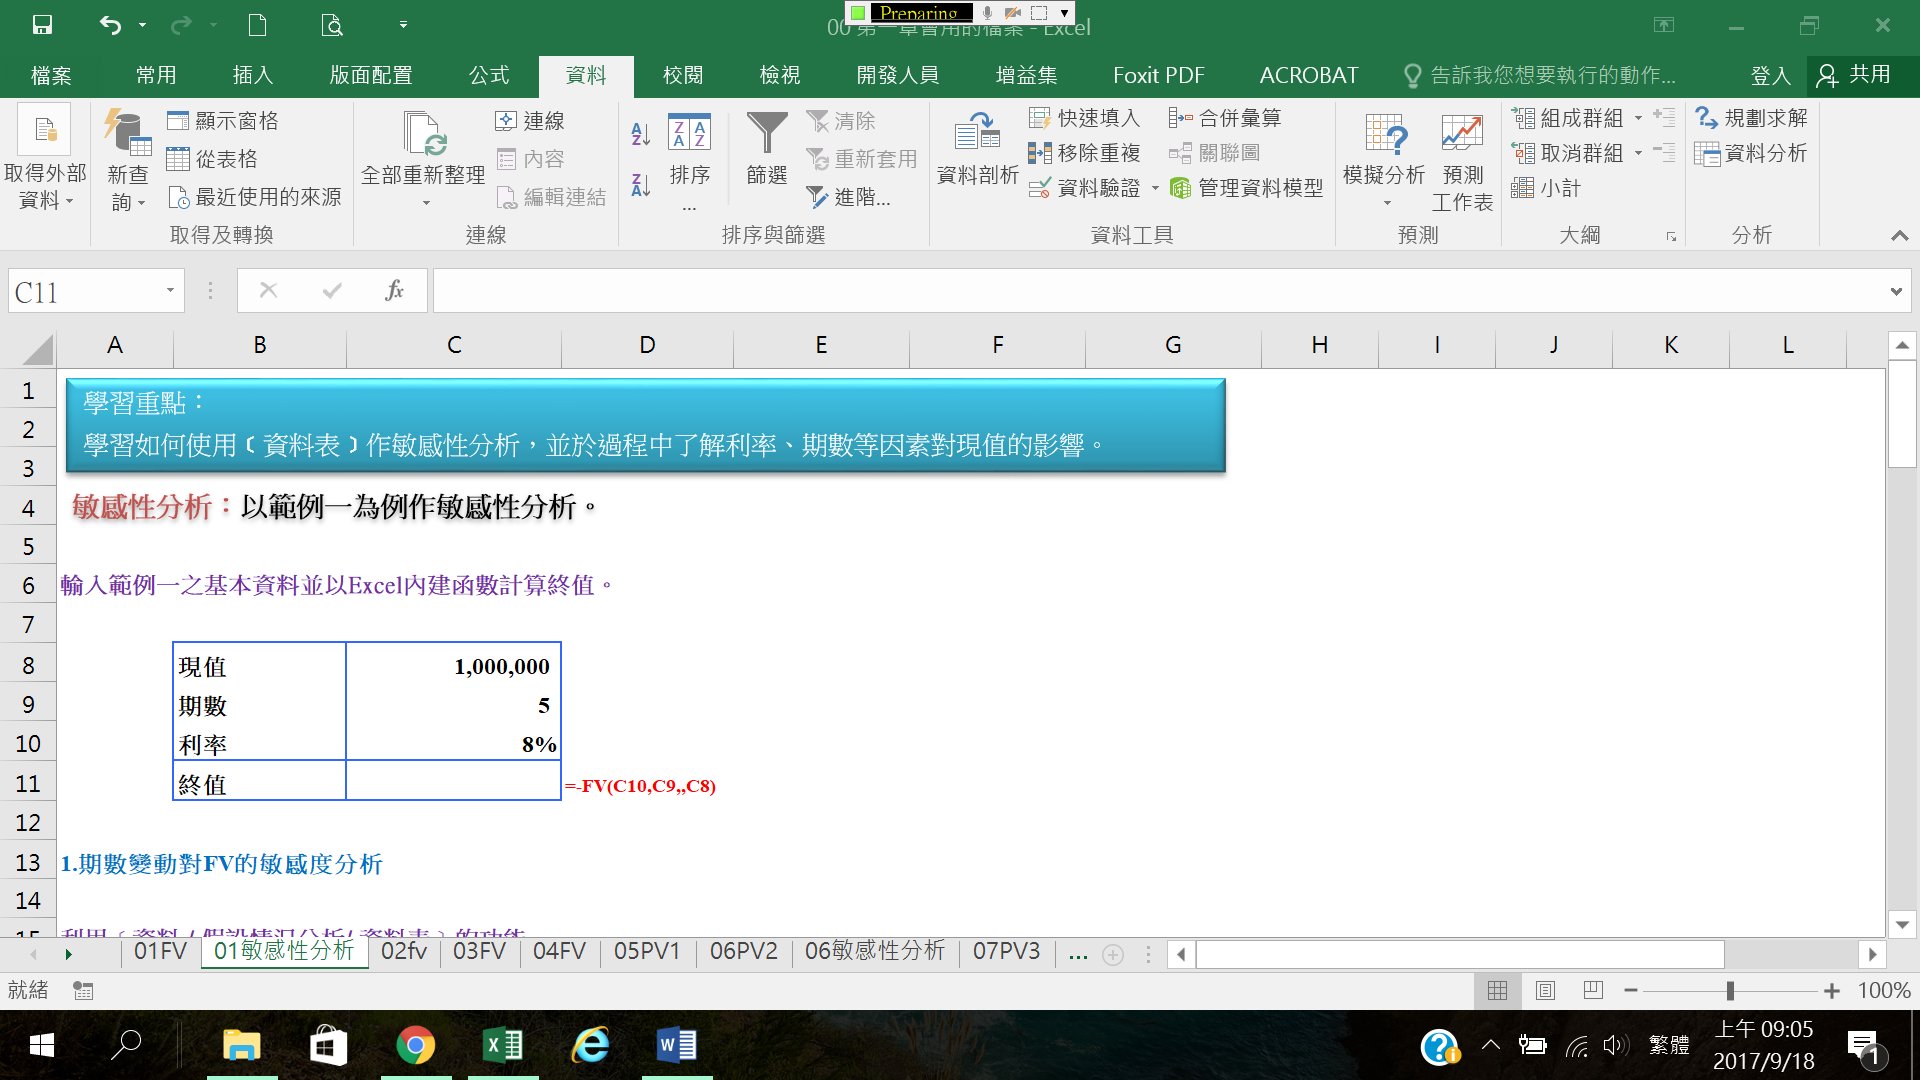Open 取得外部資料 (Get External Data)
Image resolution: width=1920 pixels, height=1080 pixels.
[x=45, y=160]
